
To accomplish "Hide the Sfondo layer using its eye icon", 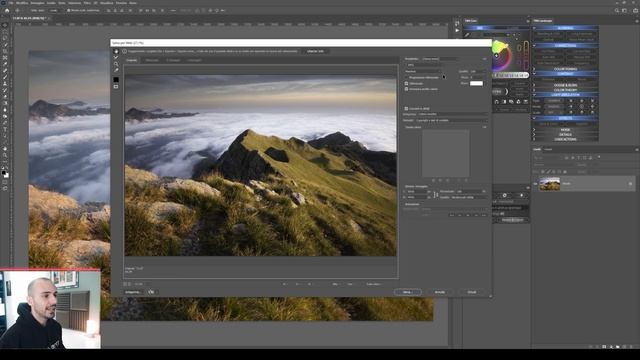I will click(535, 184).
